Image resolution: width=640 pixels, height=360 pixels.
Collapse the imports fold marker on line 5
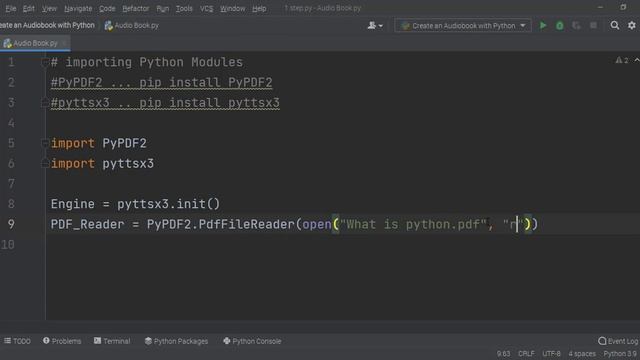45,143
